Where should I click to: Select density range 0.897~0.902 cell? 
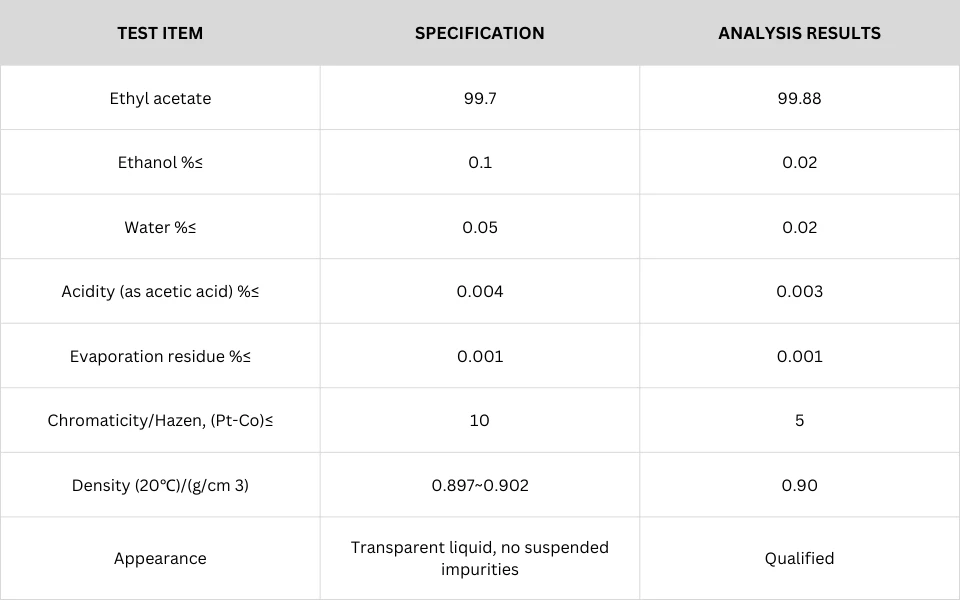click(479, 486)
